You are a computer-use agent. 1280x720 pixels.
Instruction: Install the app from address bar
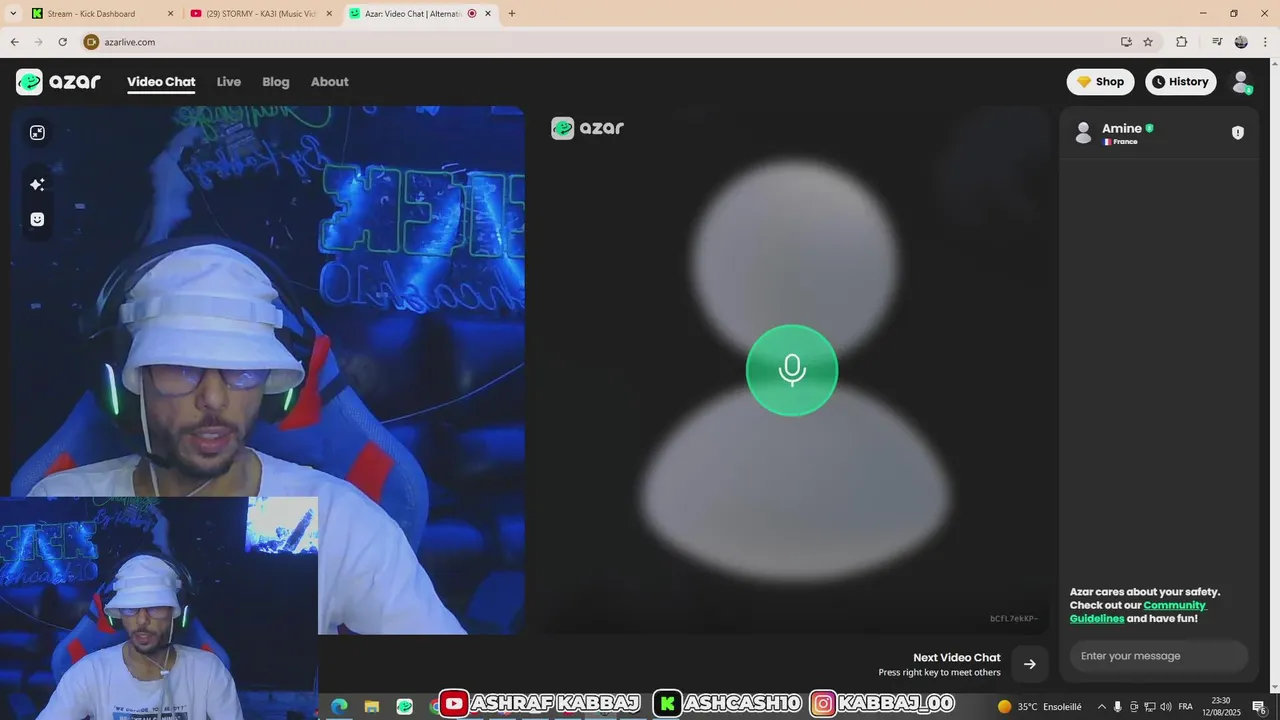[x=1126, y=42]
